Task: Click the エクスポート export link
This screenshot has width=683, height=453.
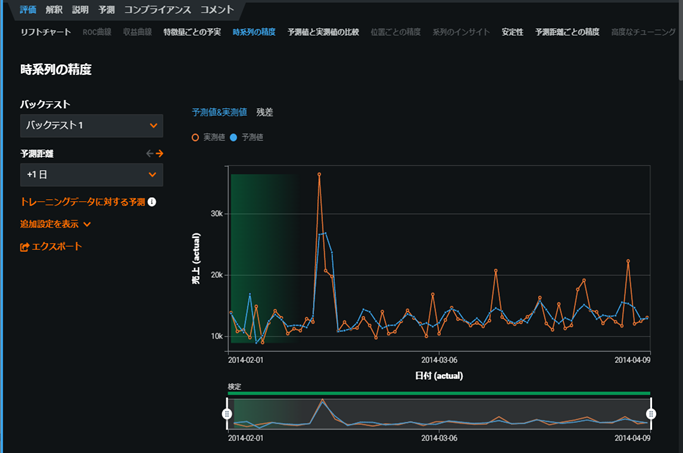Action: click(51, 247)
